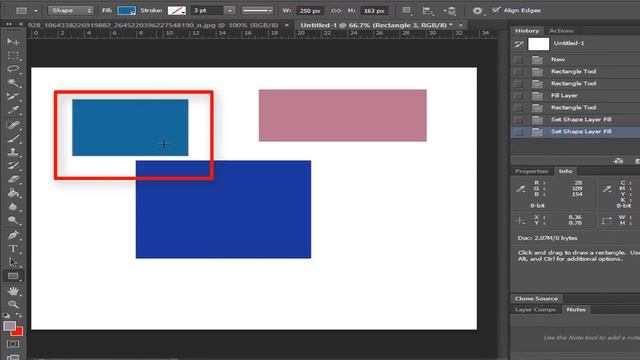
Task: Select the highlighted Set Shape Layer Fill state
Action: (576, 132)
